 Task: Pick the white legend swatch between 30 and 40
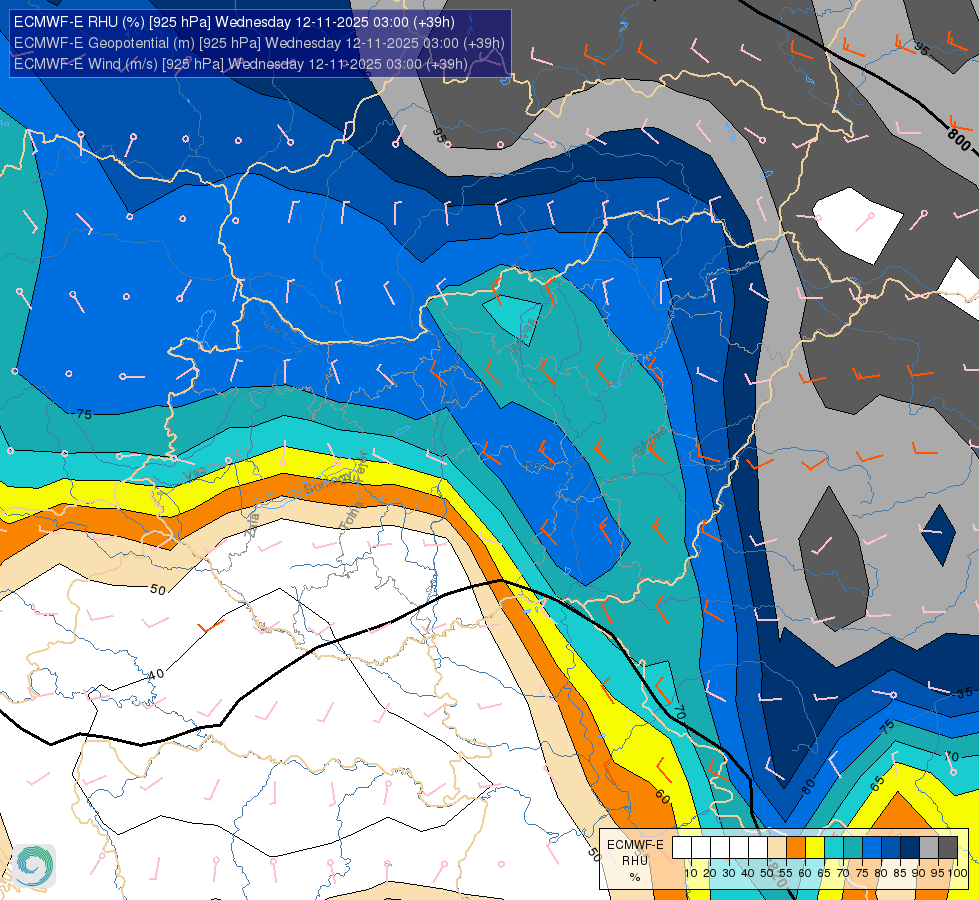(739, 847)
